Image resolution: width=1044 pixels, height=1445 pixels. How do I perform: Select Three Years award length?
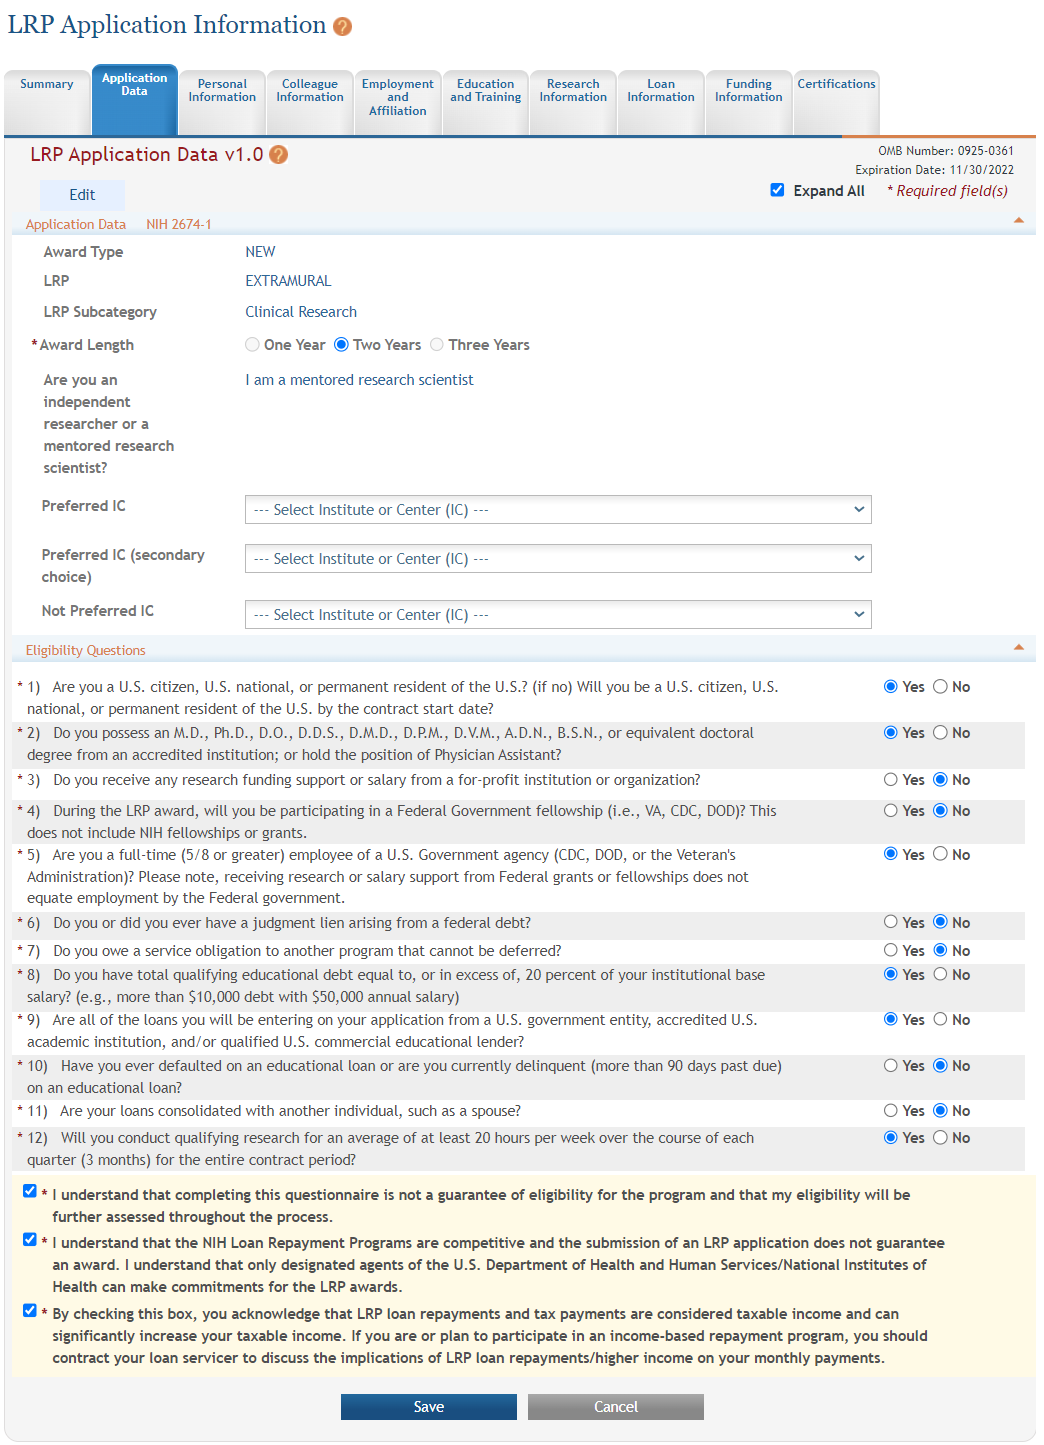[x=437, y=344]
